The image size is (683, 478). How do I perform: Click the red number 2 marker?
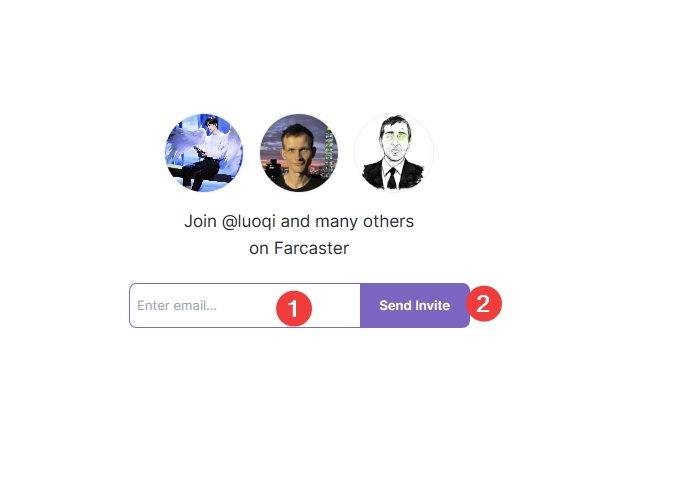(x=484, y=304)
